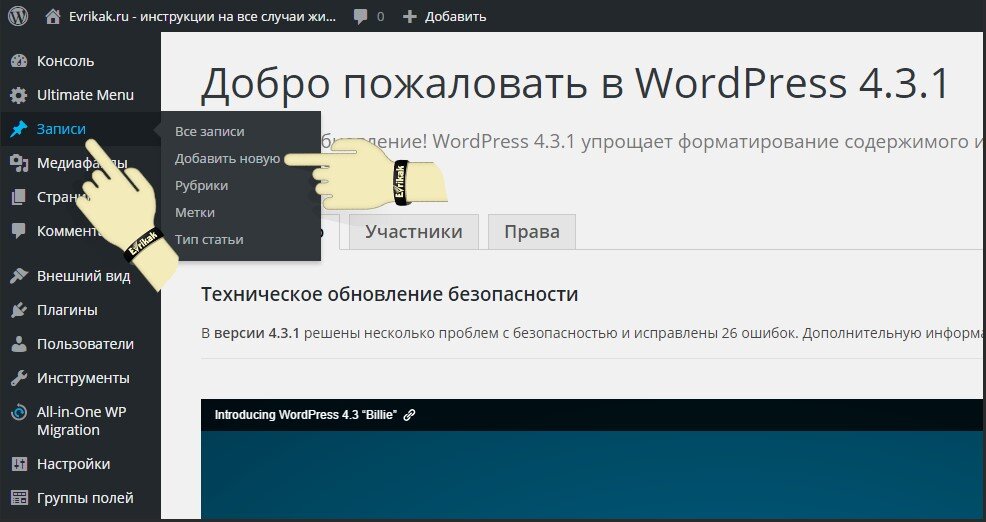
Task: Click the Медиафайлы media icon
Action: (x=19, y=163)
